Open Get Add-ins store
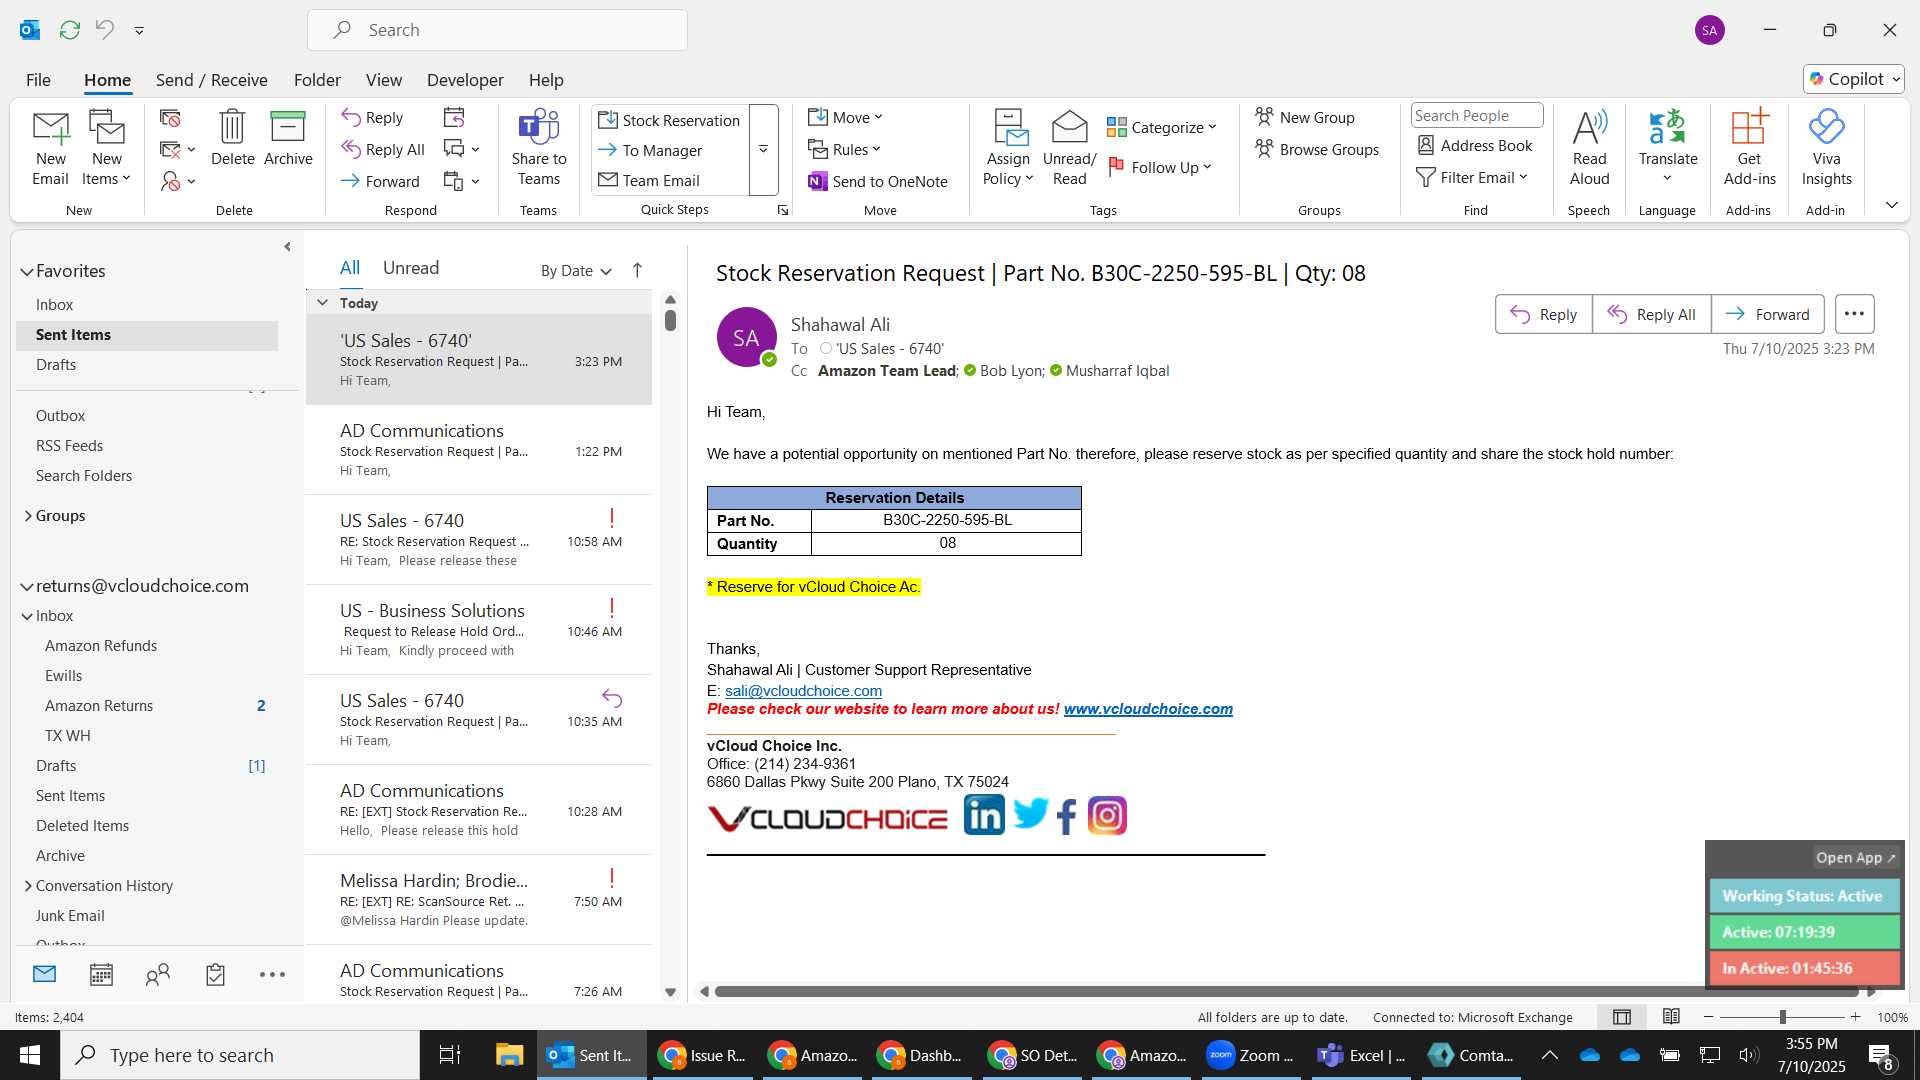The height and width of the screenshot is (1080, 1920). 1749,148
